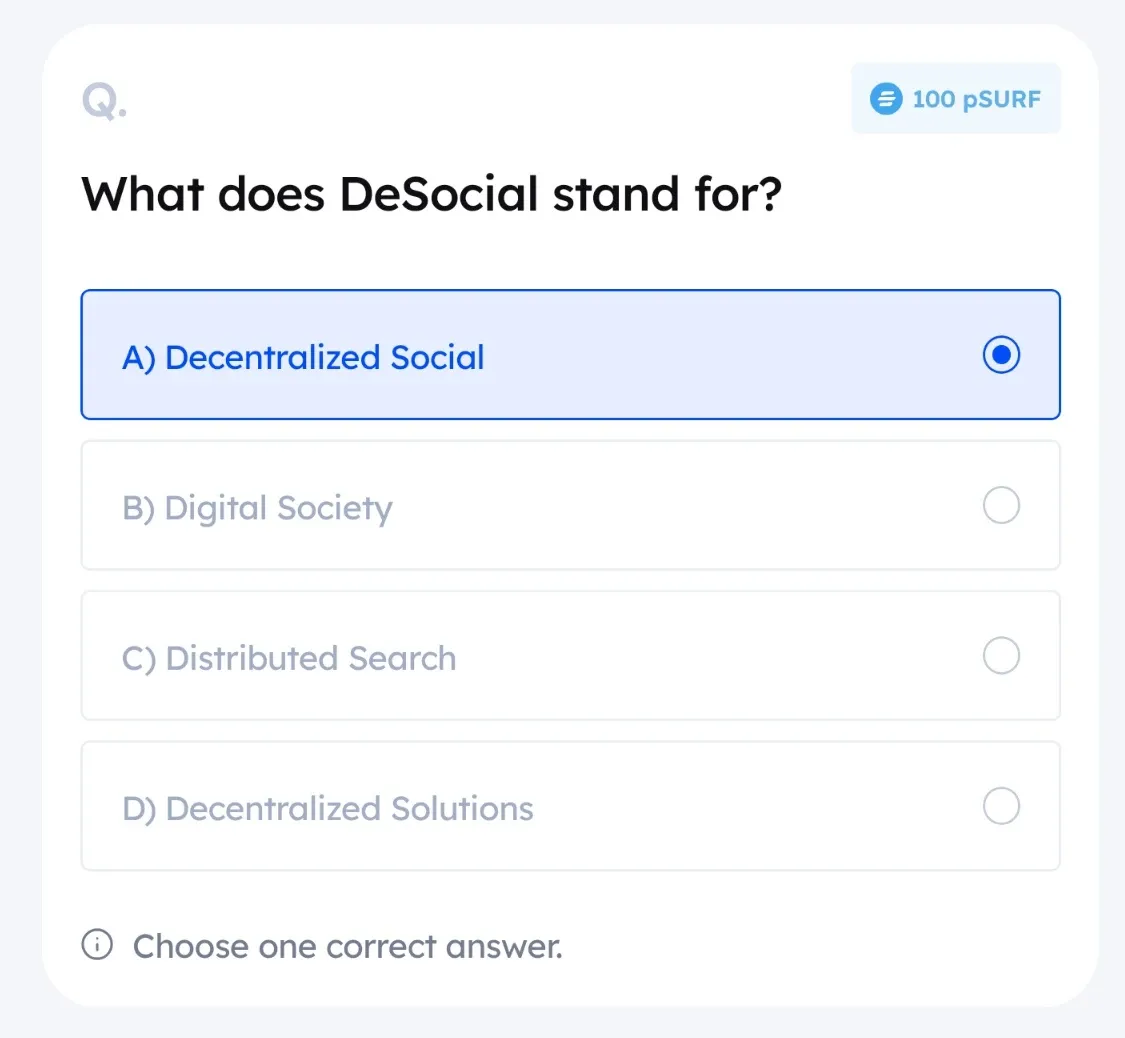The width and height of the screenshot is (1125, 1038).
Task: Click the blue circular SURF logo
Action: click(x=884, y=99)
